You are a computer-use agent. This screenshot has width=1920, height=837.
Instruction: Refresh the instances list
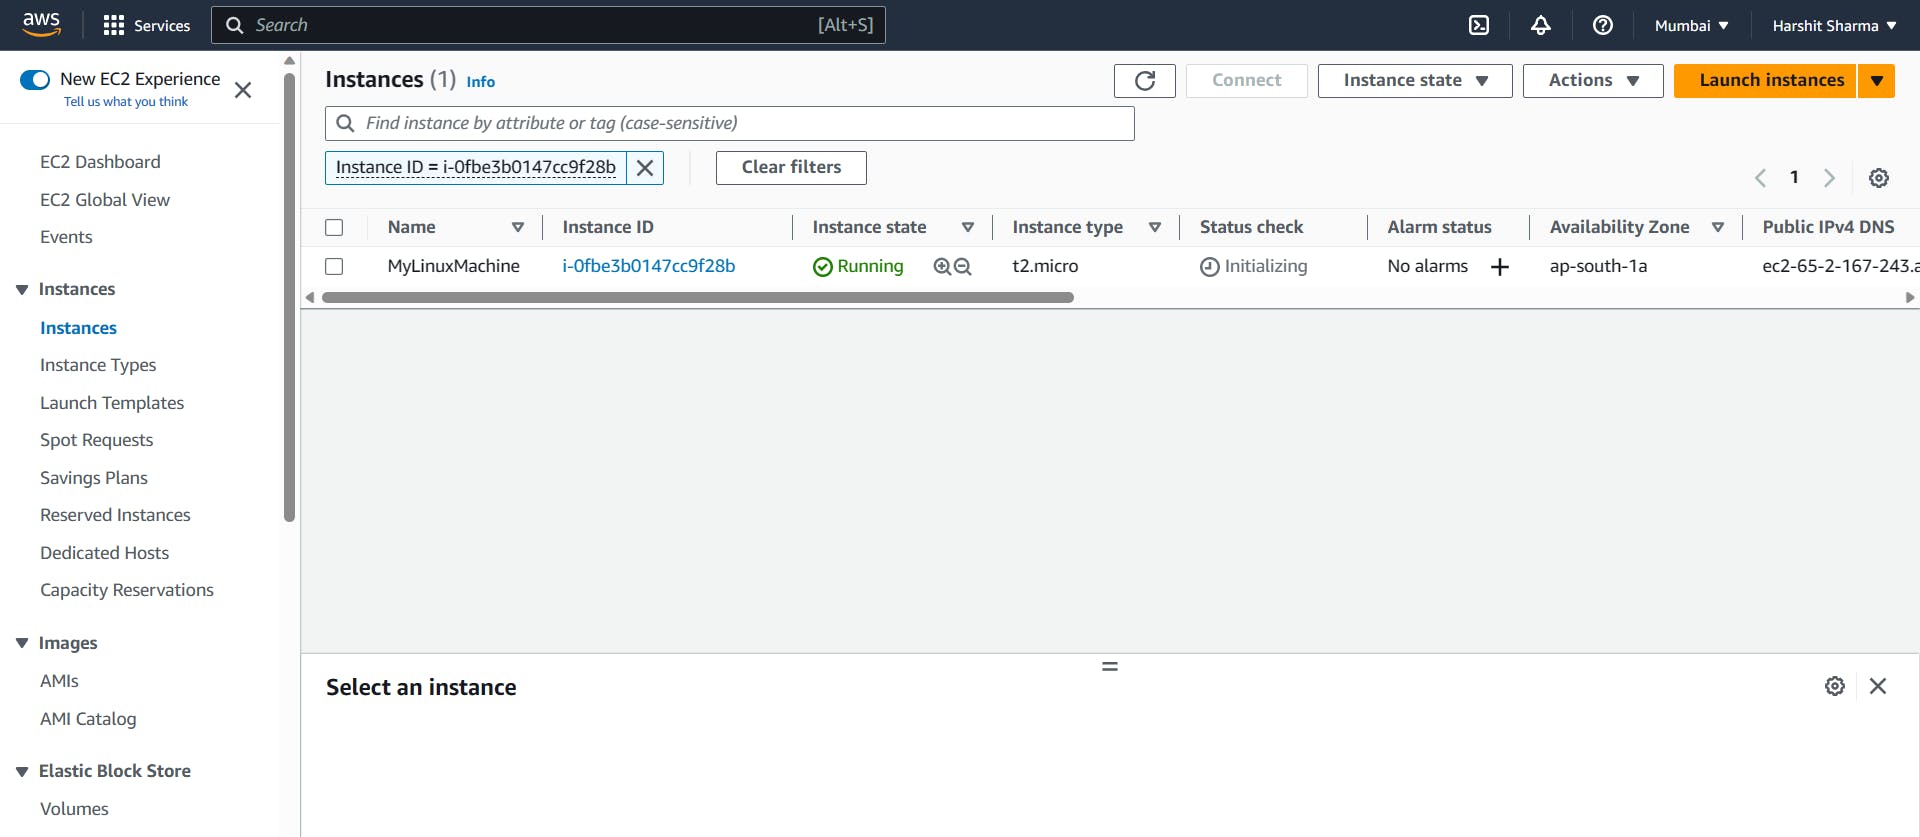[x=1145, y=80]
